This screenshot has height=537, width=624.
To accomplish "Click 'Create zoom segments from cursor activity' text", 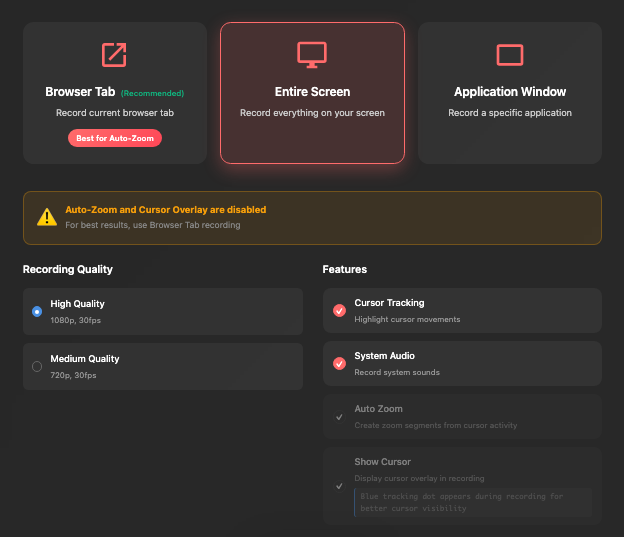I will coord(436,425).
